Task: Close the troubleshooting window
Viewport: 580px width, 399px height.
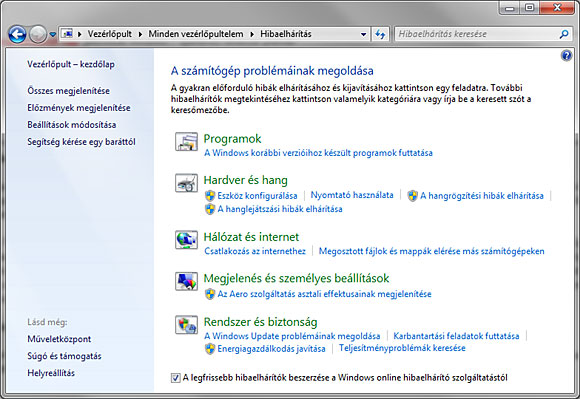Action: pos(557,8)
